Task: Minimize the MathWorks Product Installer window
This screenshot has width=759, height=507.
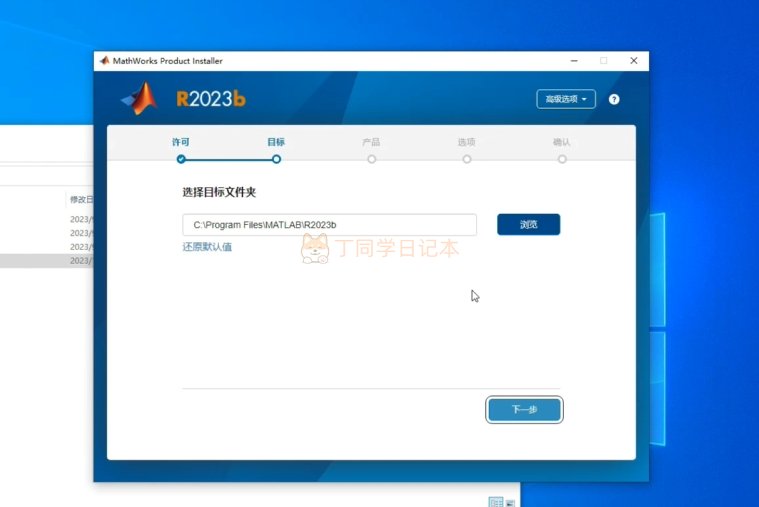Action: [574, 61]
